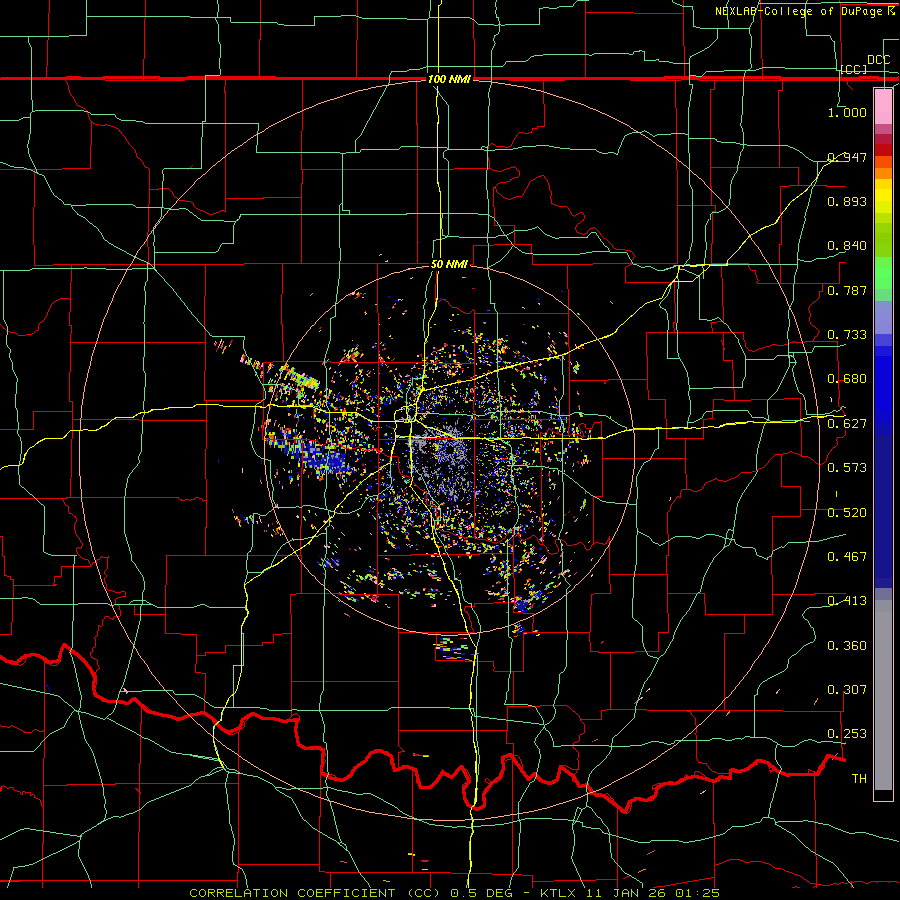Click the 0.5 DEG elevation text
Screen dimensions: 900x900
(480, 893)
